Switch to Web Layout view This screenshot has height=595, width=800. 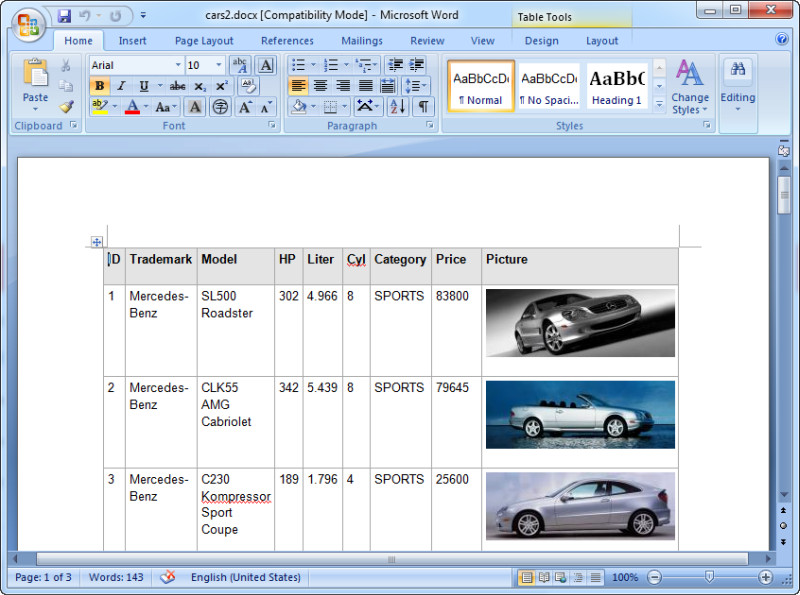point(561,577)
